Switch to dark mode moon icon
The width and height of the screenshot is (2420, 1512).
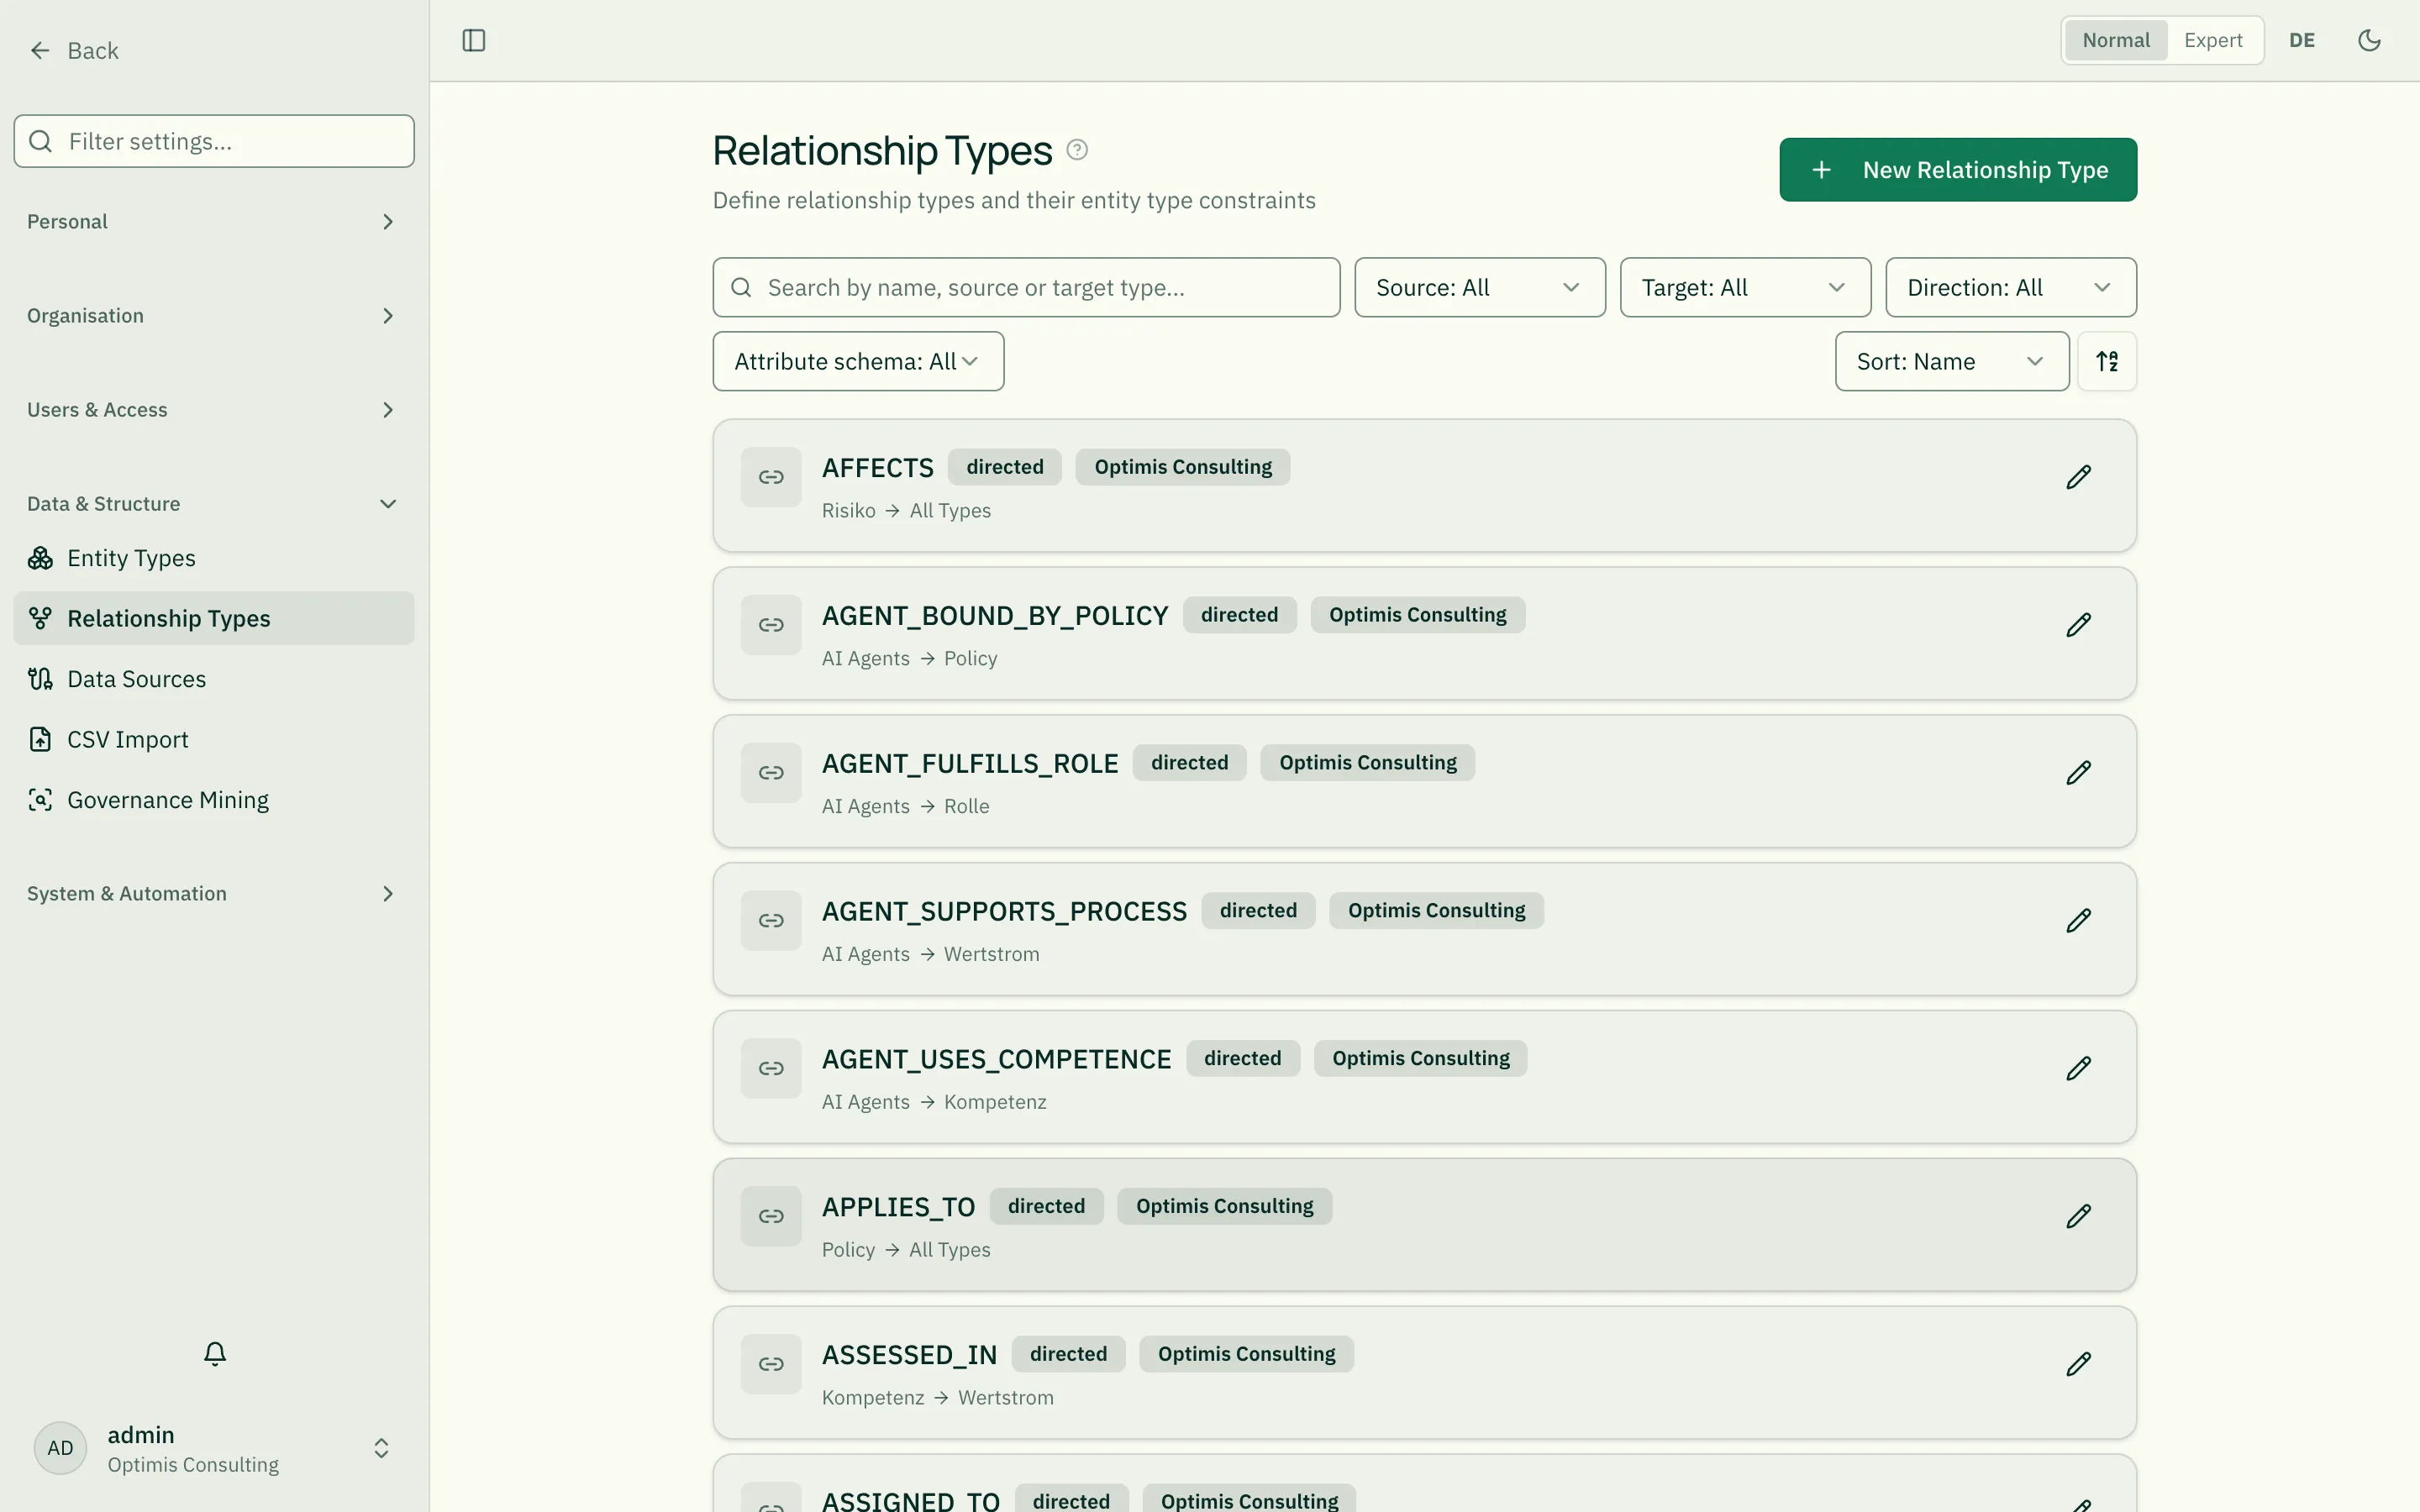pyautogui.click(x=2369, y=40)
